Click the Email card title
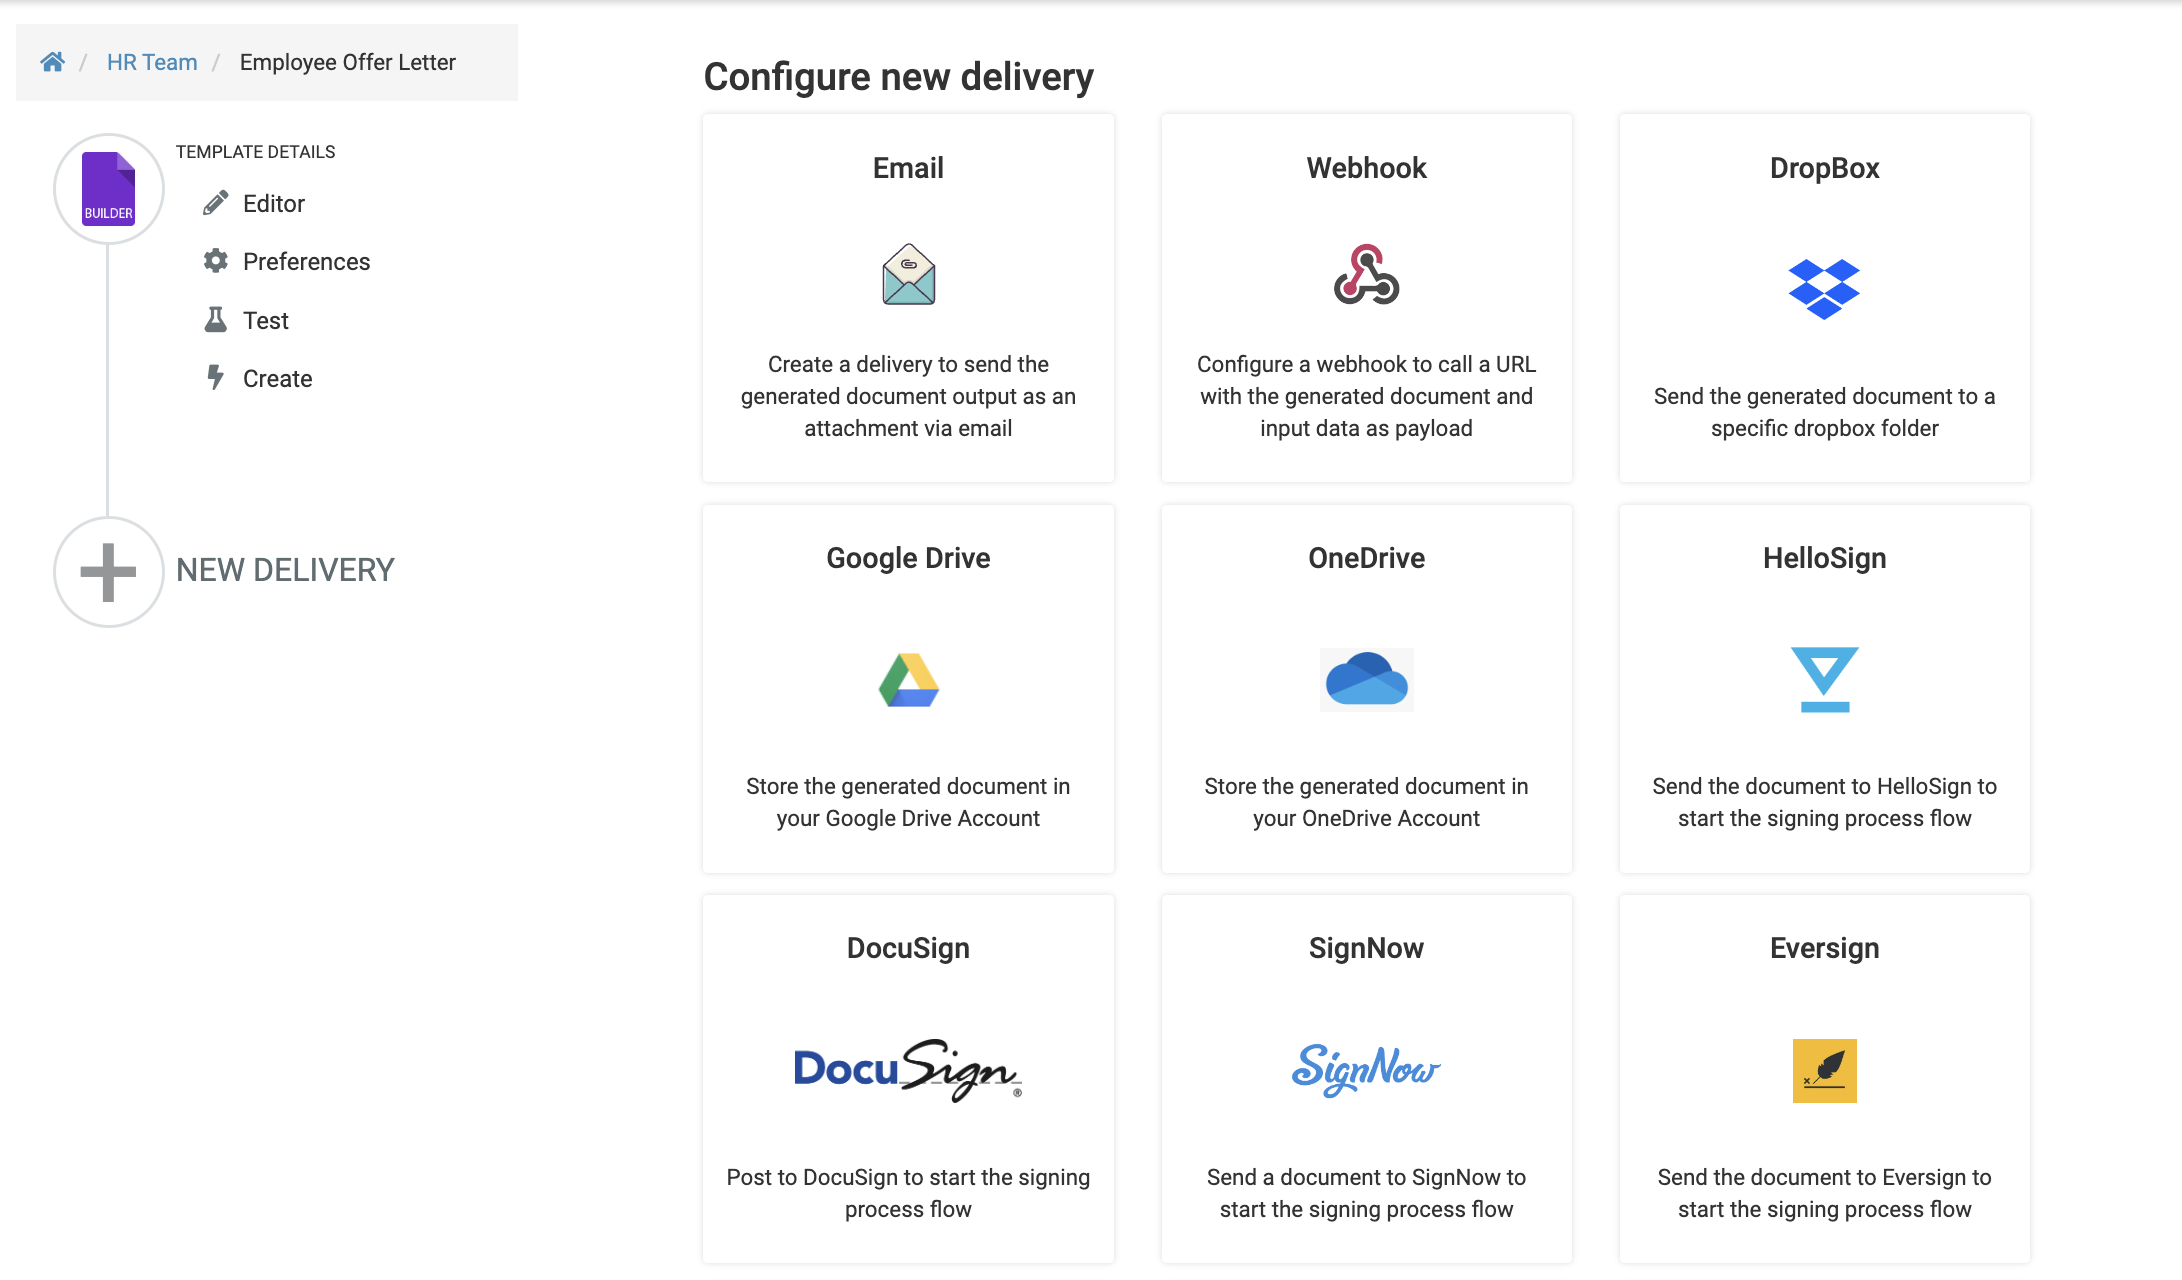The image size is (2182, 1280). click(908, 168)
